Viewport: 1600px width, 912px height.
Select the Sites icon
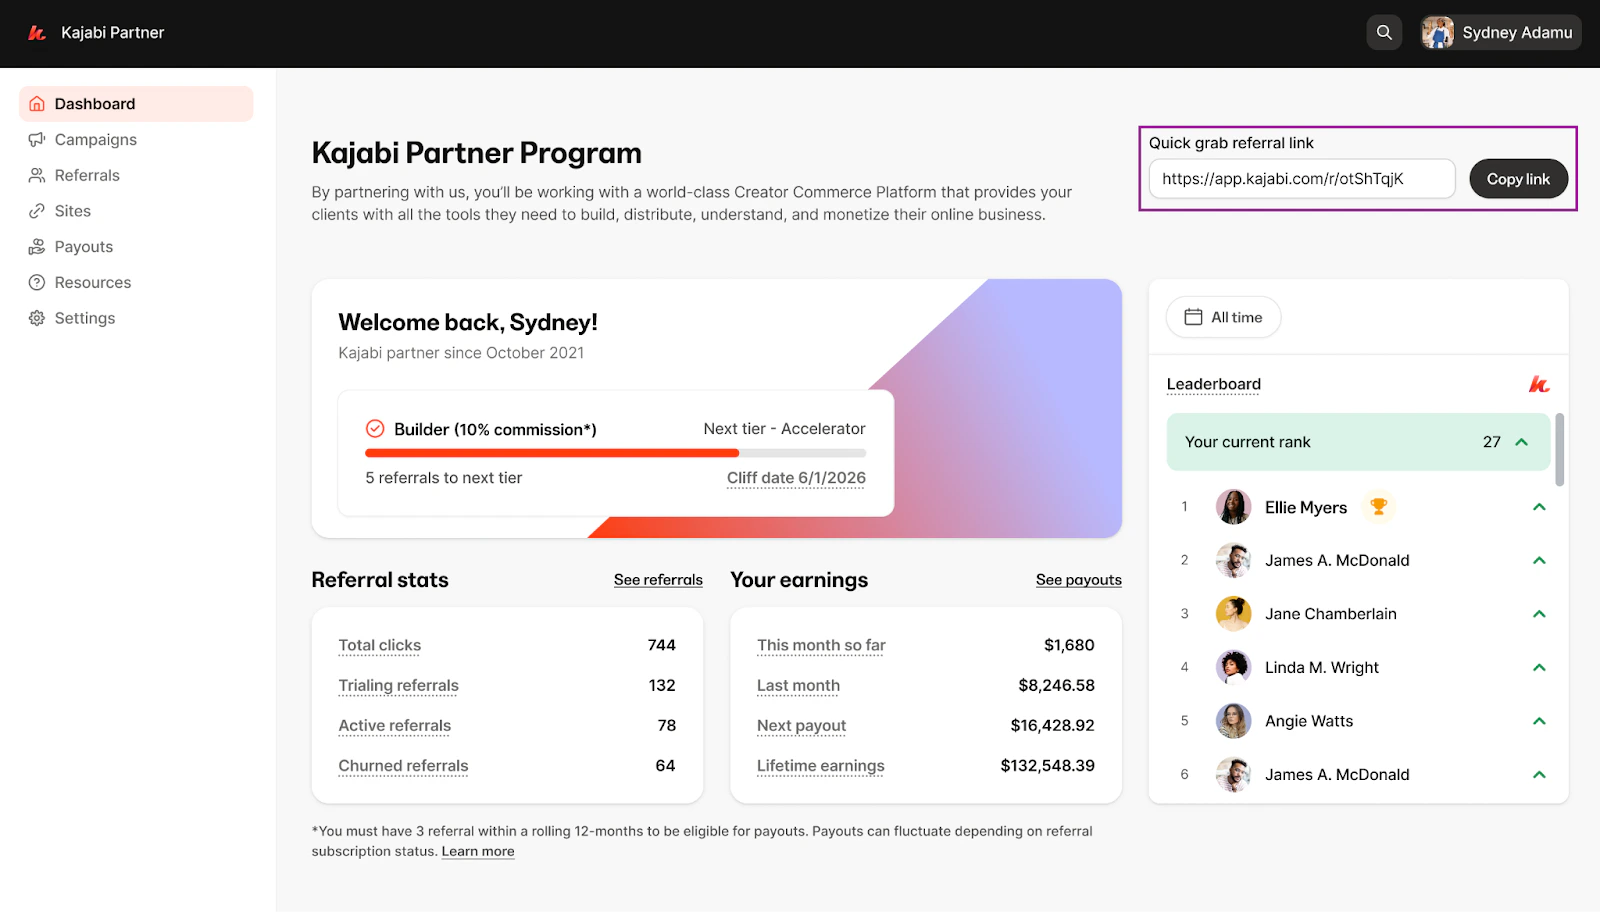pyautogui.click(x=37, y=211)
